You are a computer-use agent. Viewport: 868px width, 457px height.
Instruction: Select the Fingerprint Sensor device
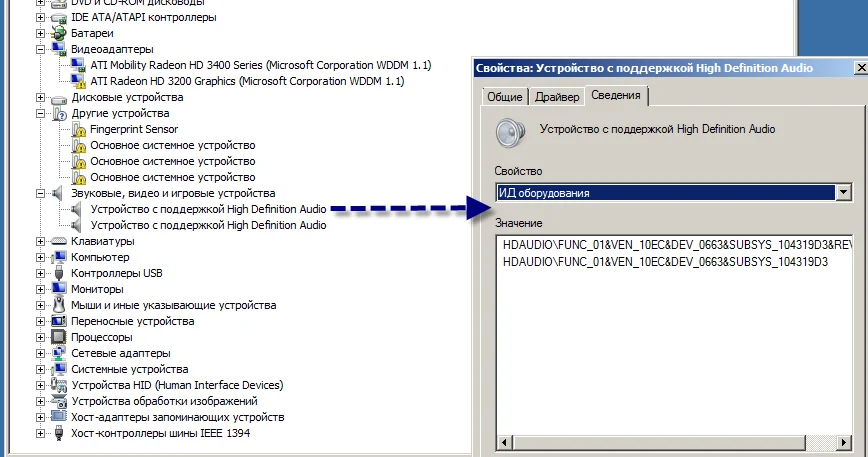134,129
